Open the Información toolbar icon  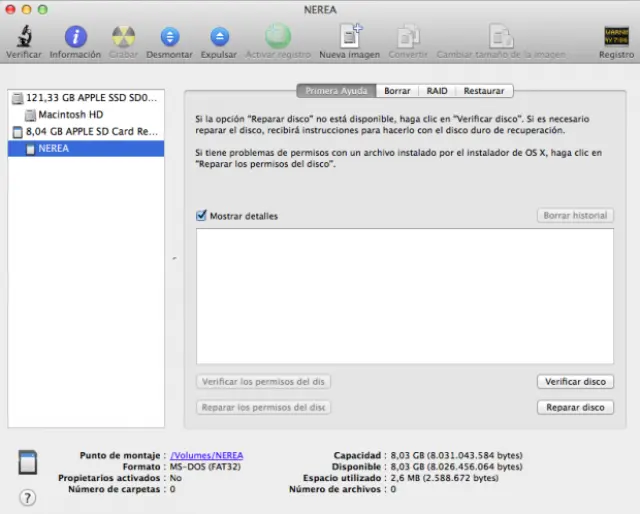(75, 37)
